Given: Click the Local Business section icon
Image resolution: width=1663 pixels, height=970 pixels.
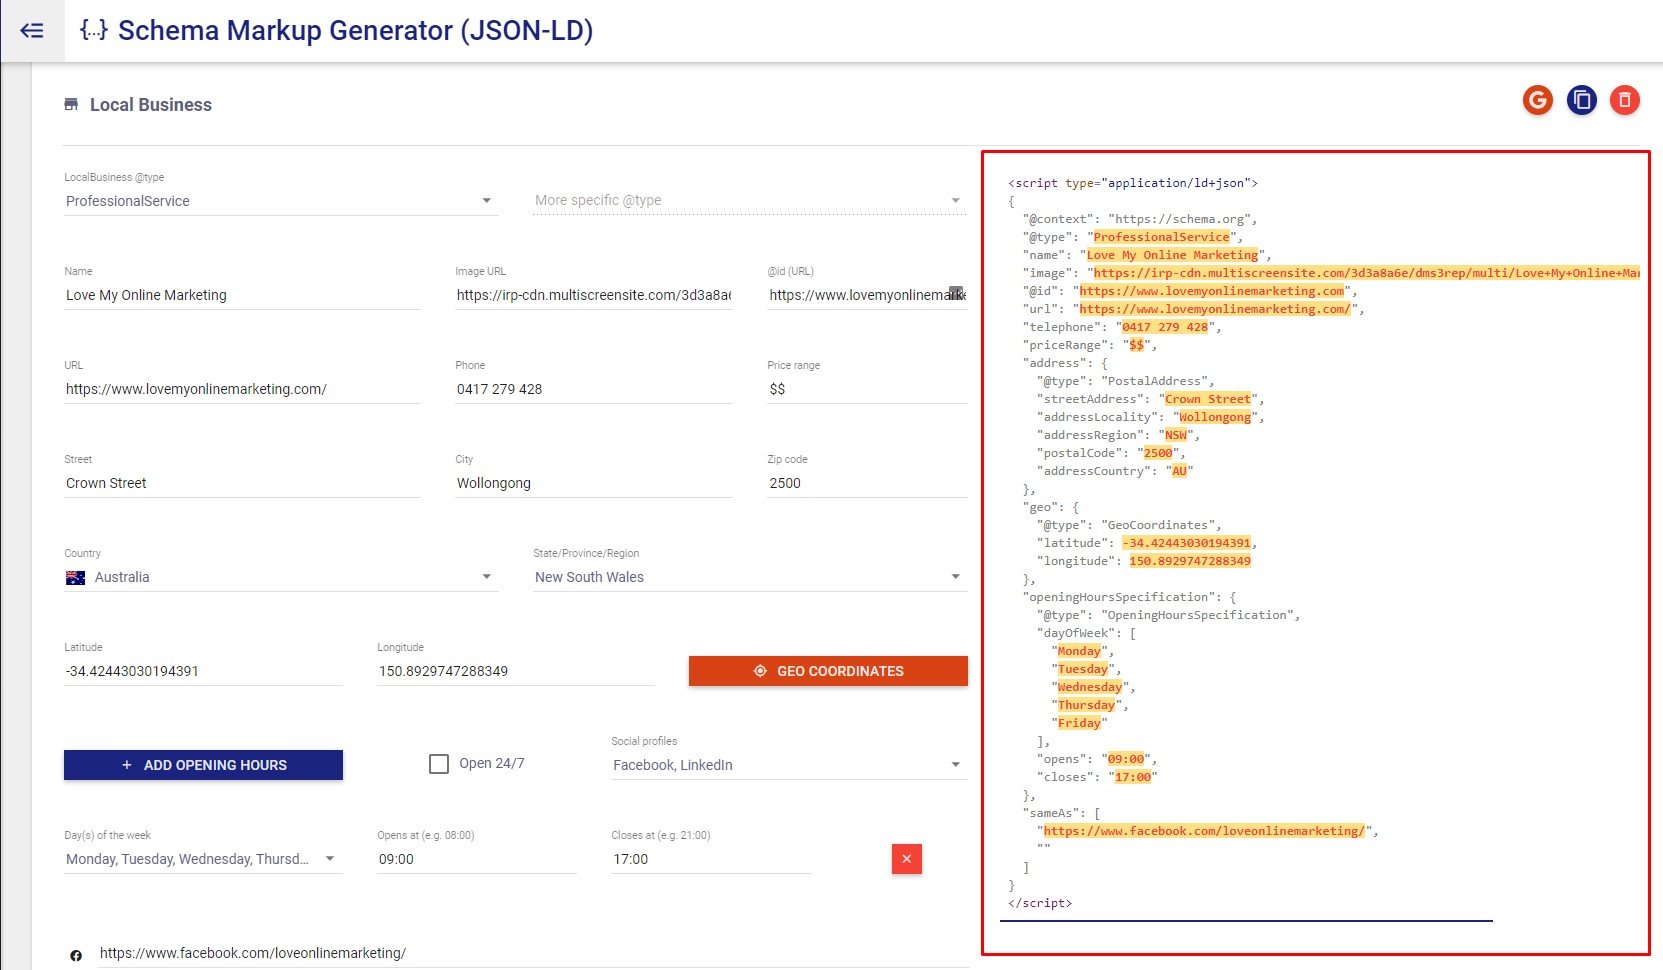Looking at the screenshot, I should (x=70, y=104).
